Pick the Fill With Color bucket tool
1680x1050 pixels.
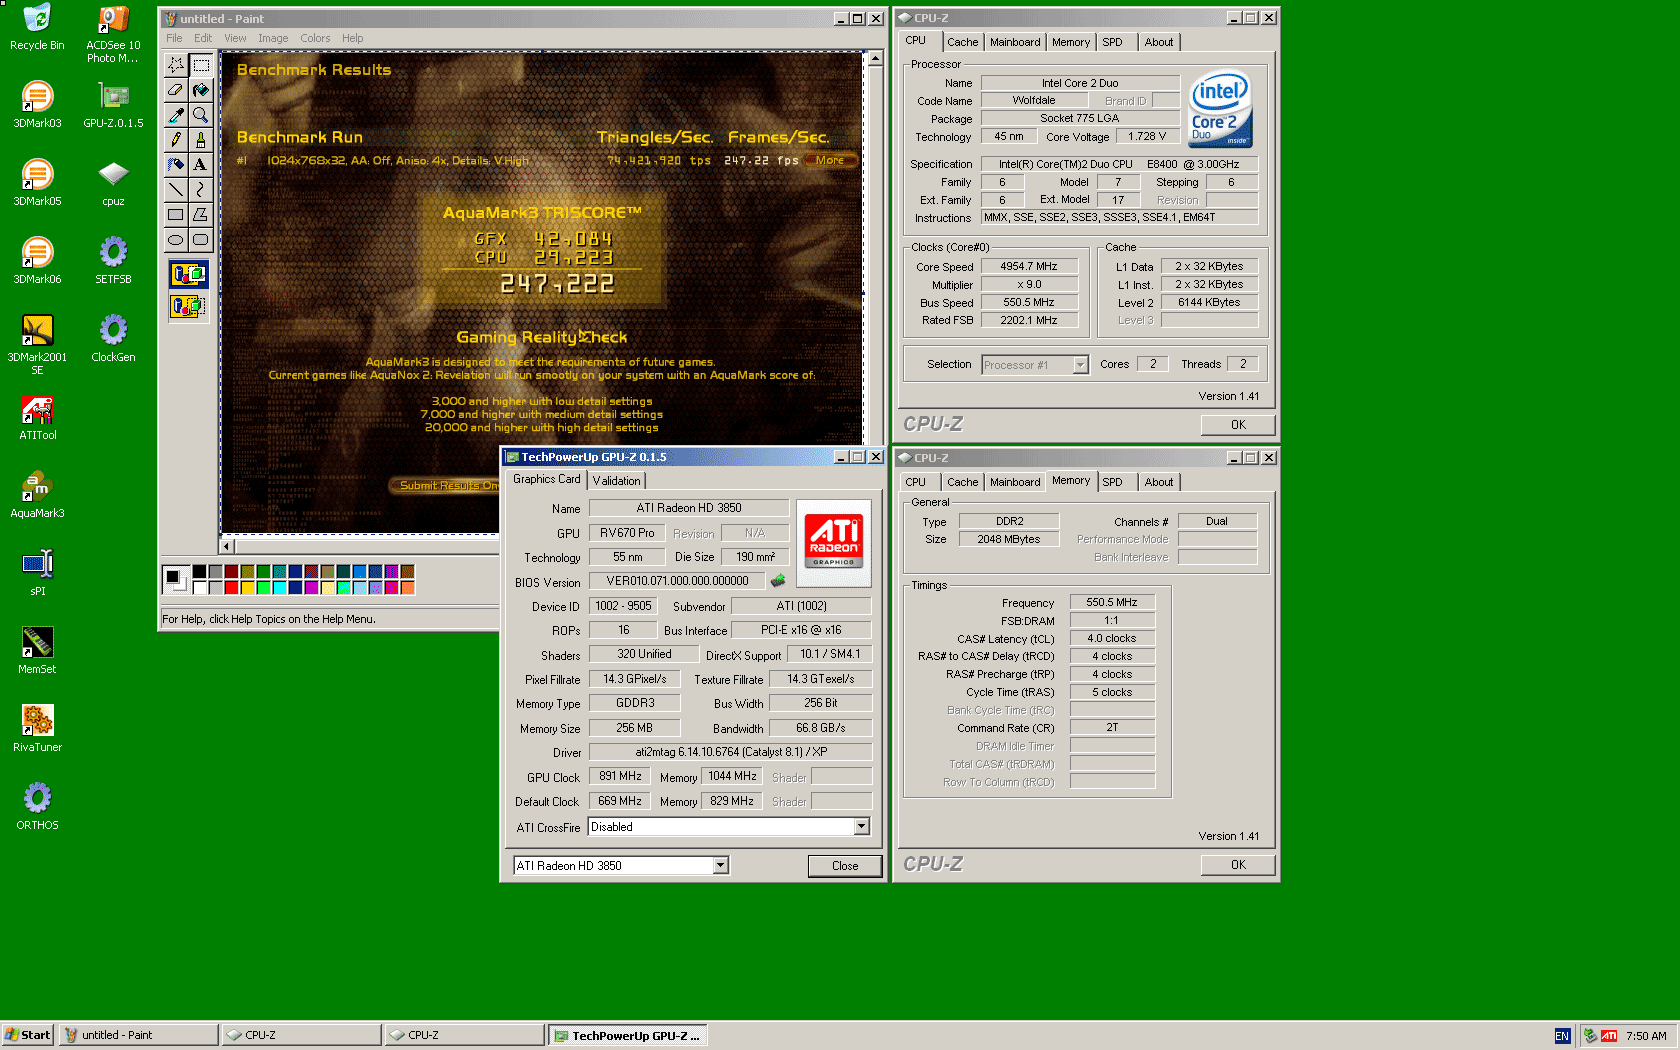(200, 90)
